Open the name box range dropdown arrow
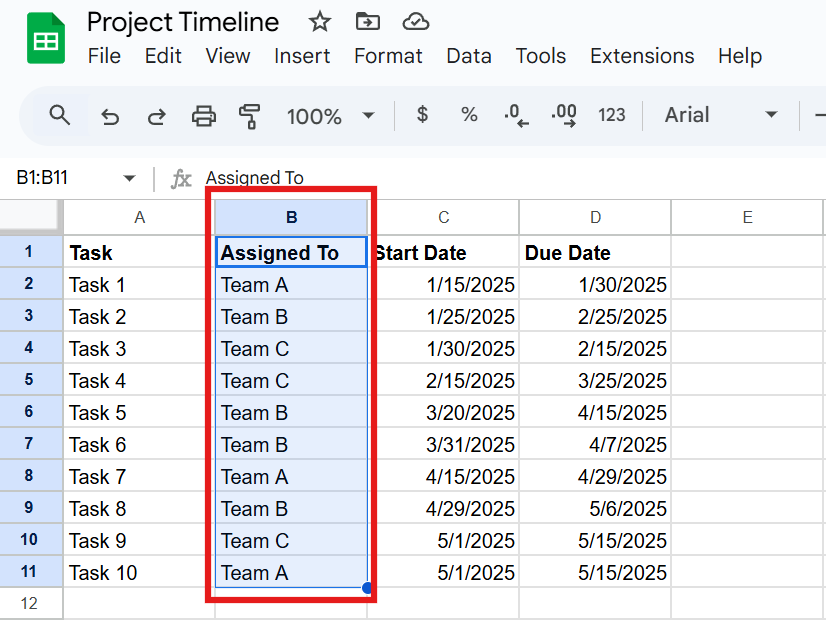 (x=129, y=178)
